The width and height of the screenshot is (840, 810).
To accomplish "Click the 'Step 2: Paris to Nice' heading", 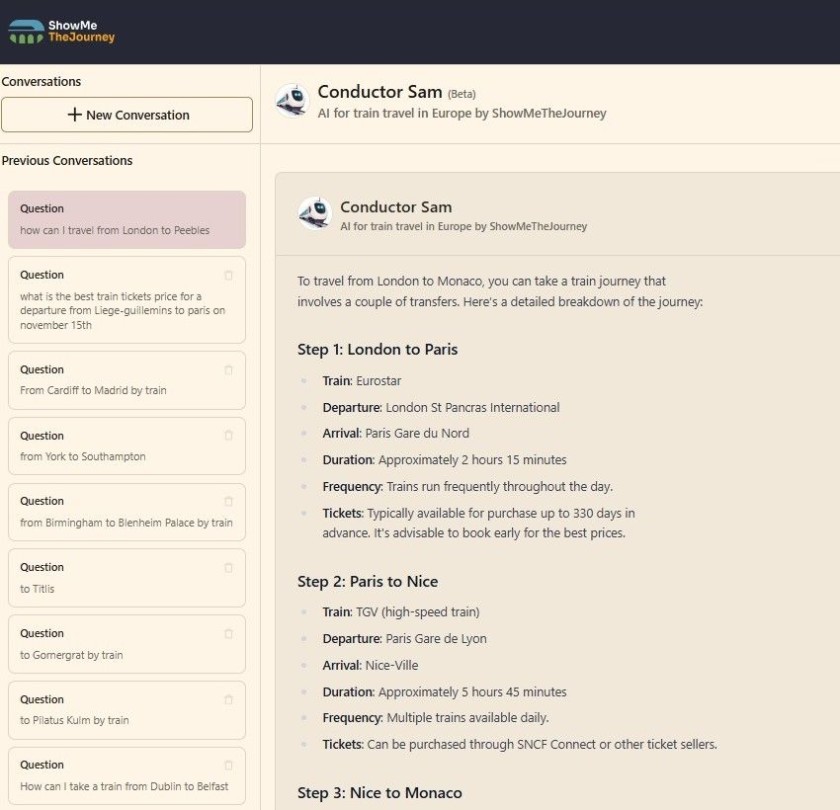I will click(x=368, y=581).
